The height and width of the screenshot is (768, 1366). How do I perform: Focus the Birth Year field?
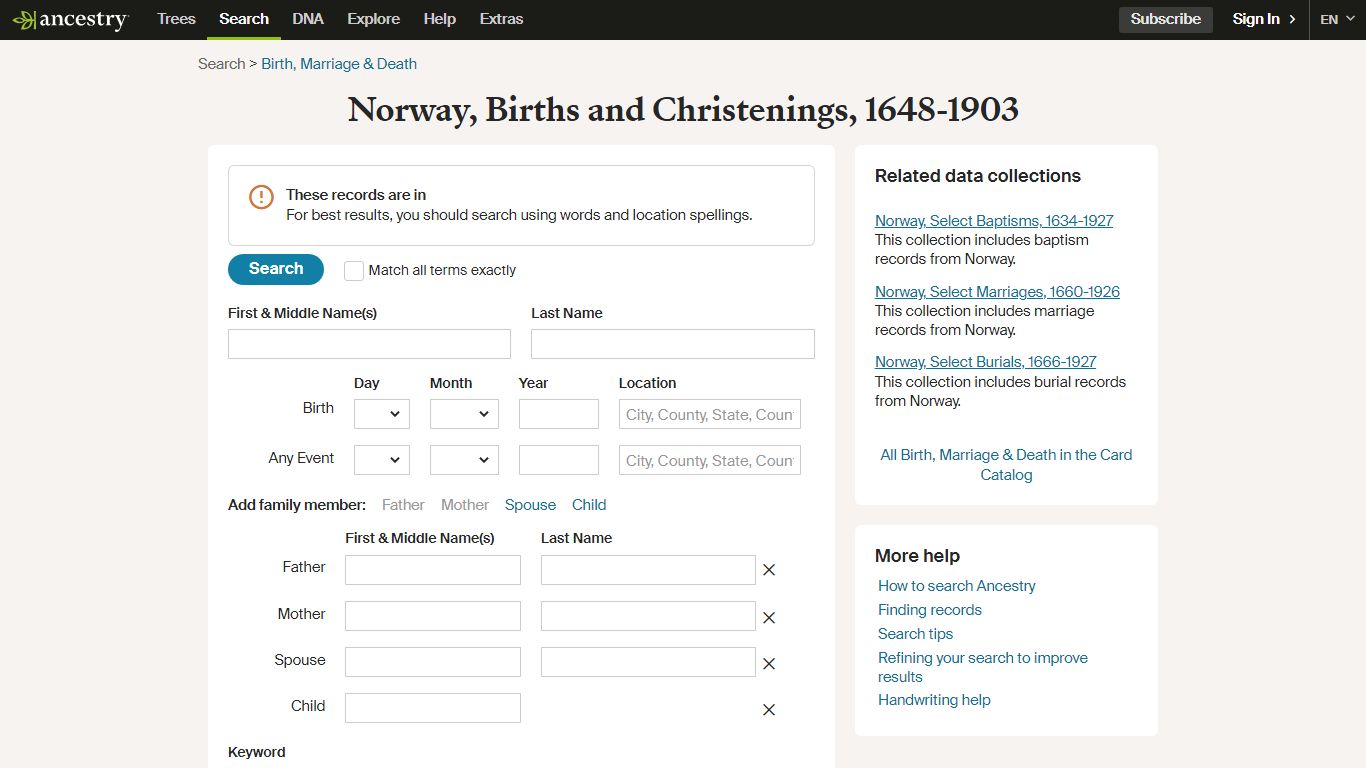559,414
